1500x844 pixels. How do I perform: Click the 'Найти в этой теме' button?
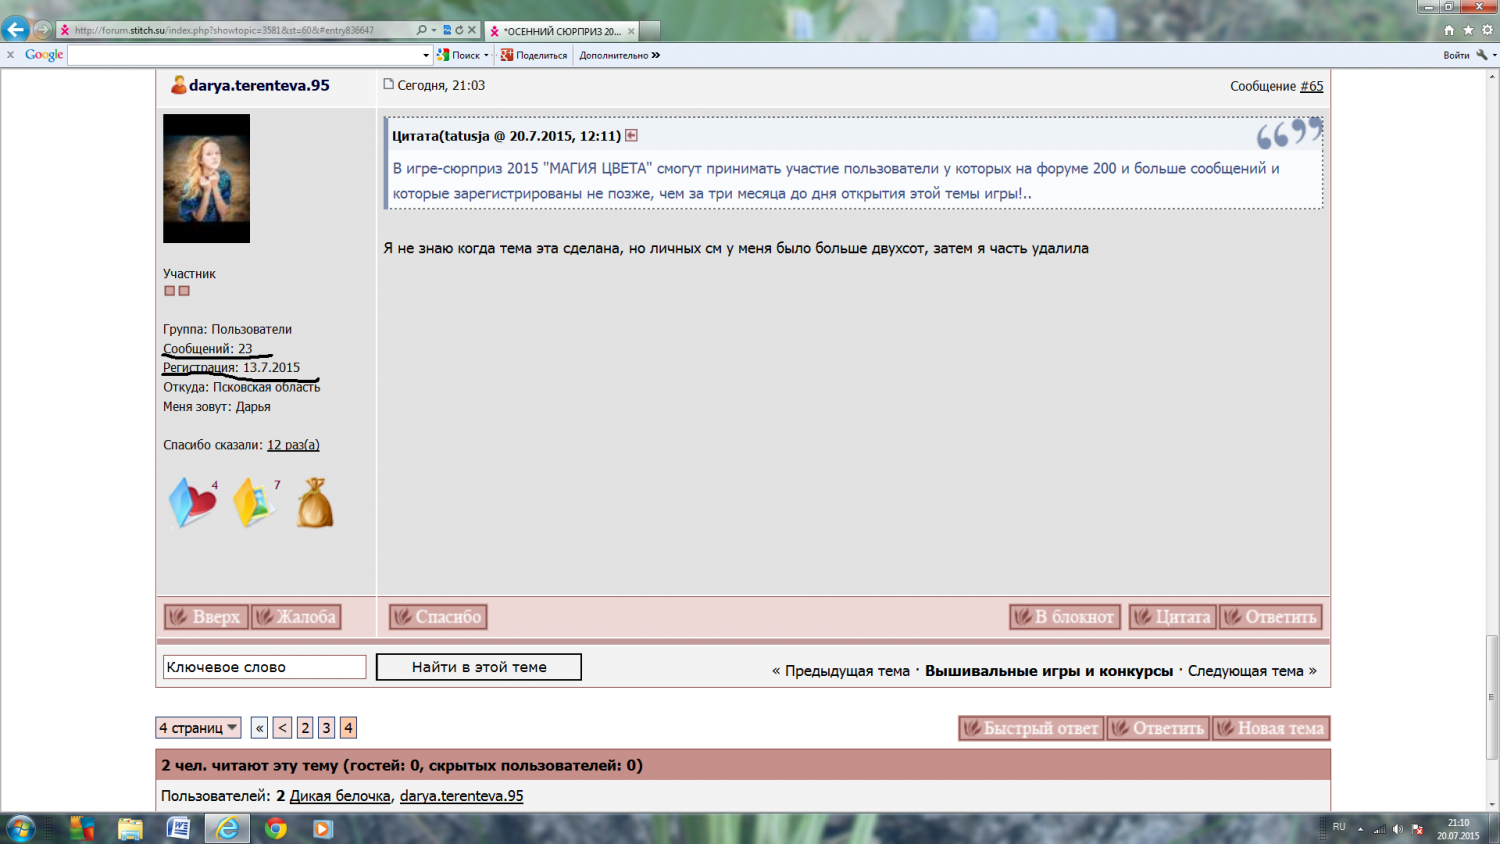click(478, 667)
